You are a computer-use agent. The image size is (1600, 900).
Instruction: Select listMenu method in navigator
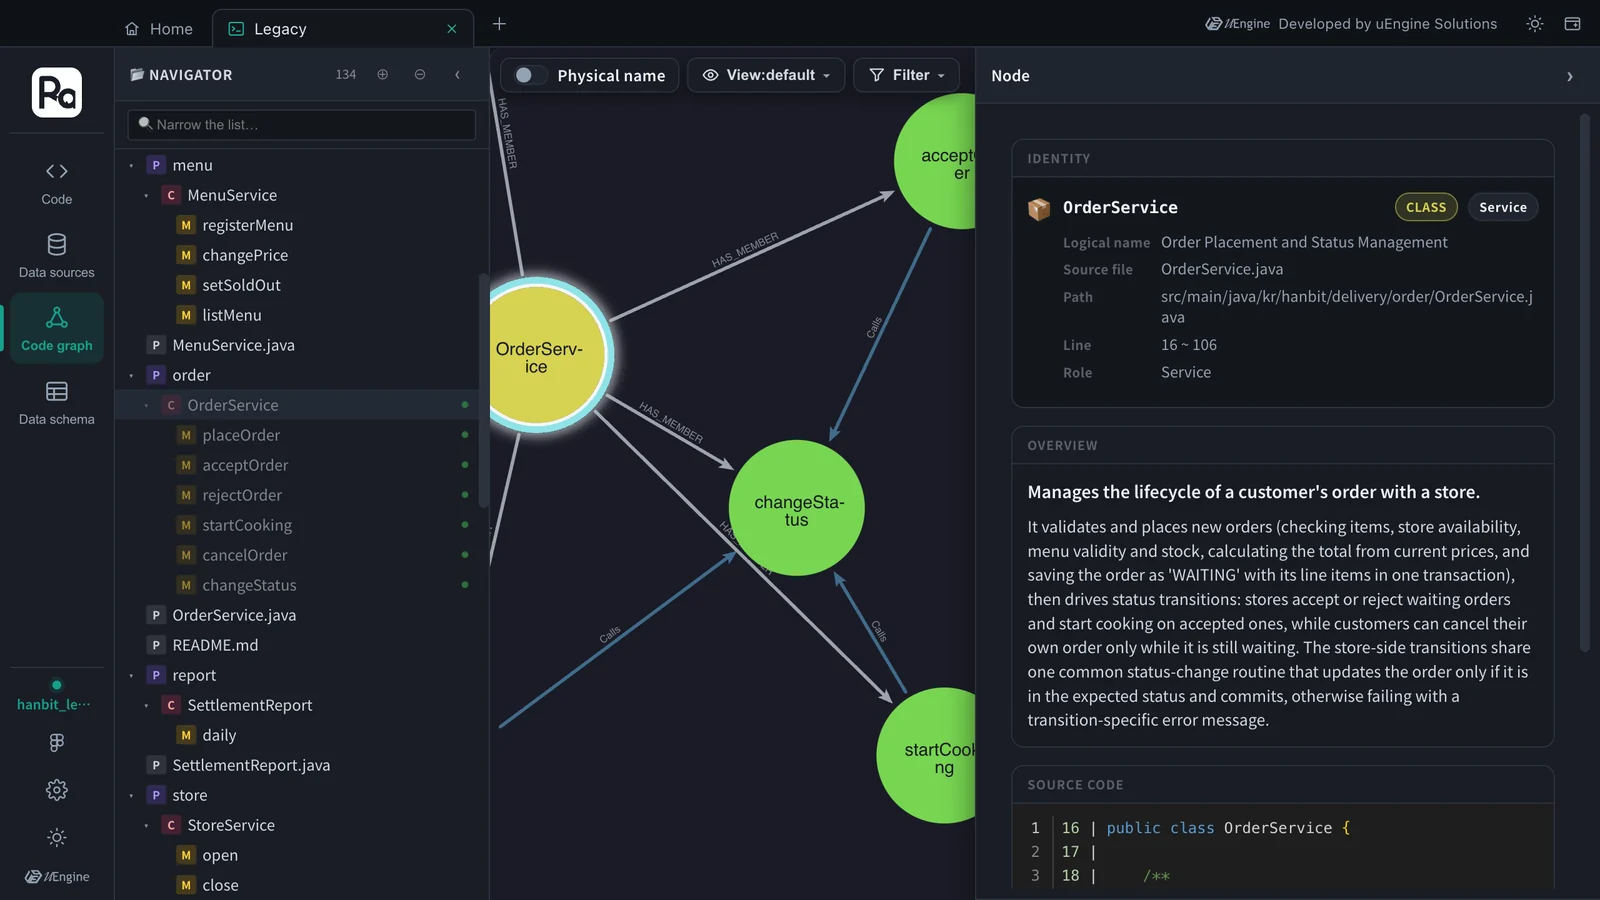pos(232,315)
